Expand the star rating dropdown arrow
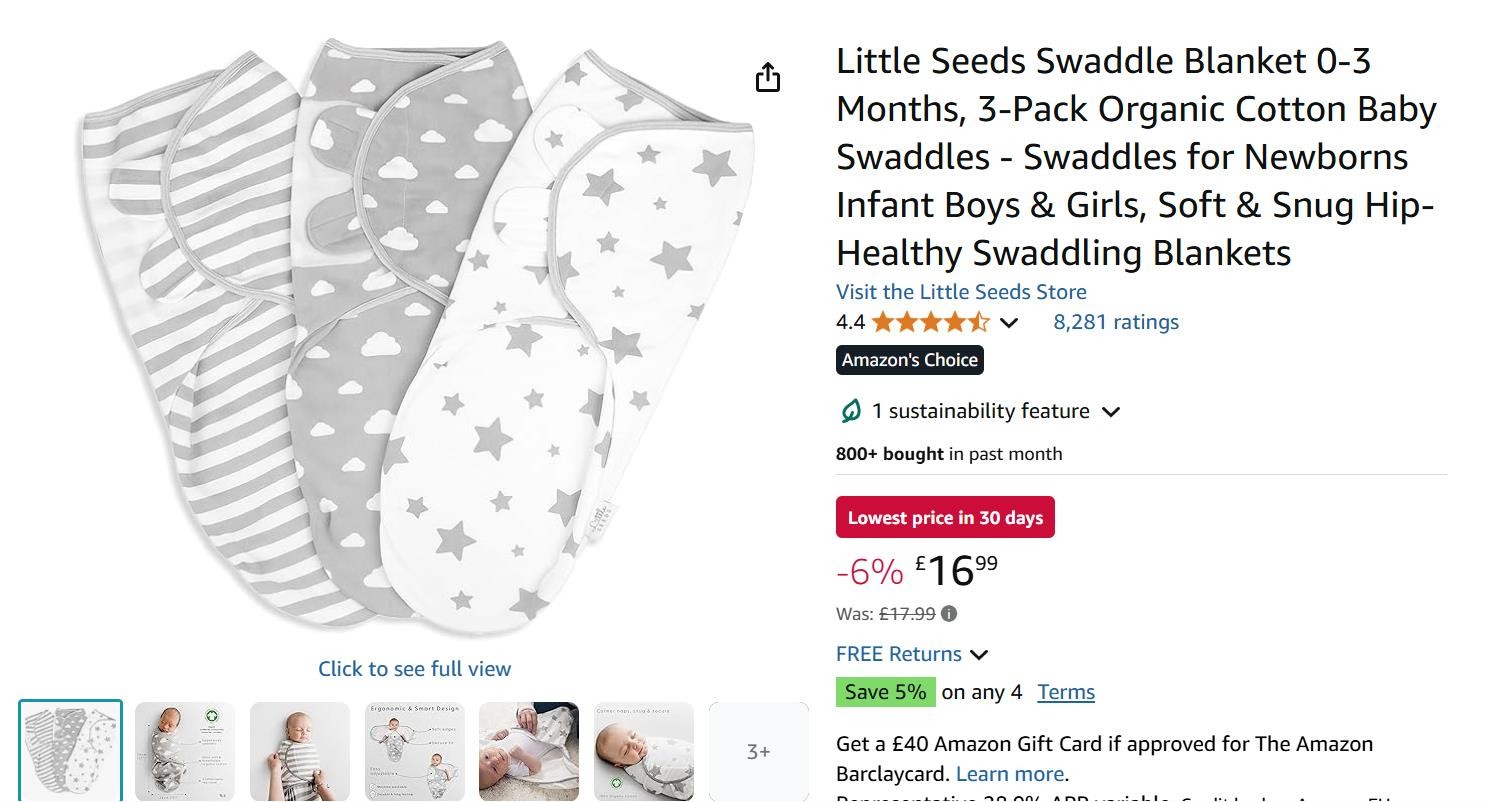This screenshot has height=802, width=1485. click(x=1009, y=322)
